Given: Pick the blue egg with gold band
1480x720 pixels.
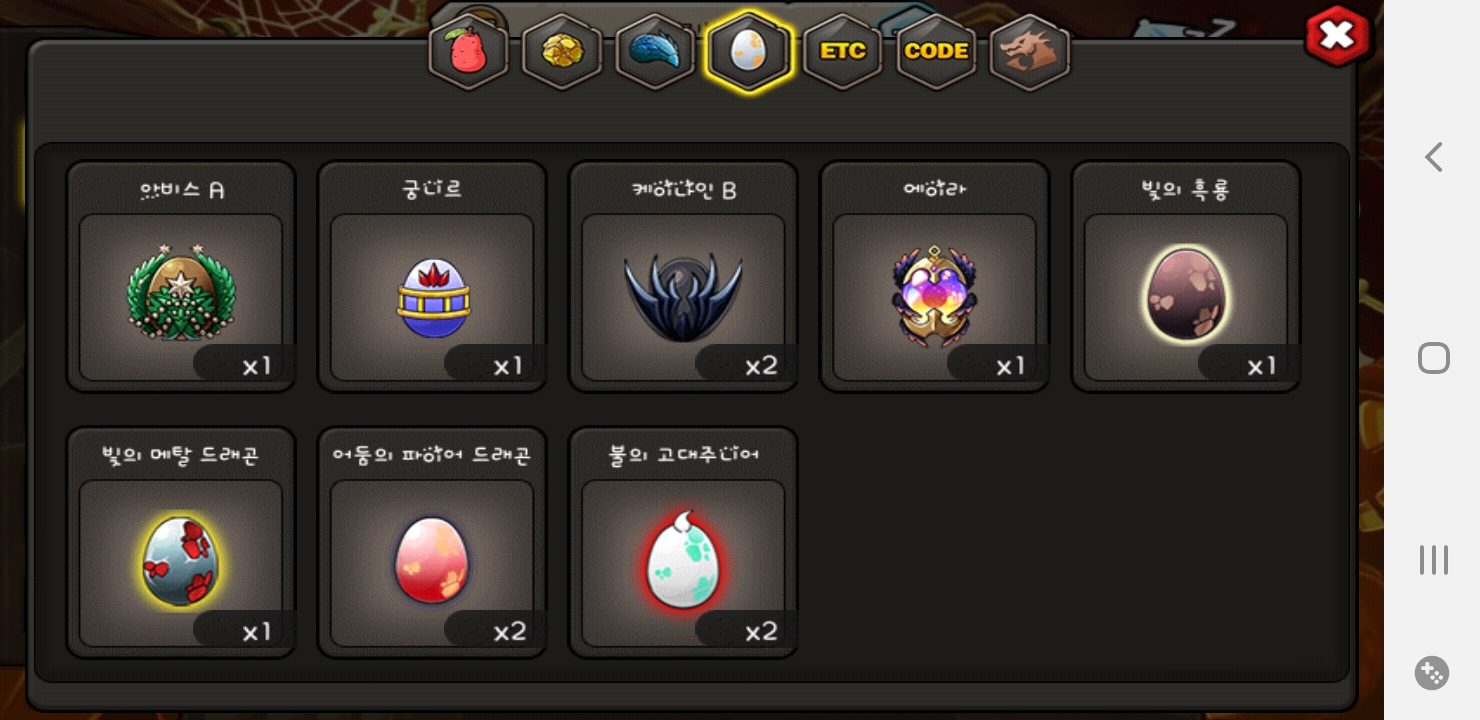Looking at the screenshot, I should pos(432,277).
